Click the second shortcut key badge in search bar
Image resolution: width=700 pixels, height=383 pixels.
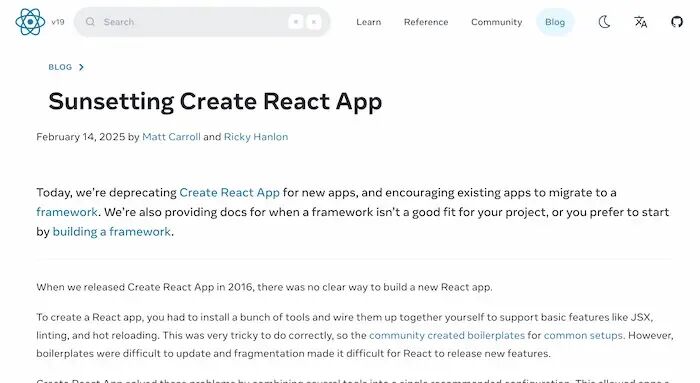(x=314, y=22)
